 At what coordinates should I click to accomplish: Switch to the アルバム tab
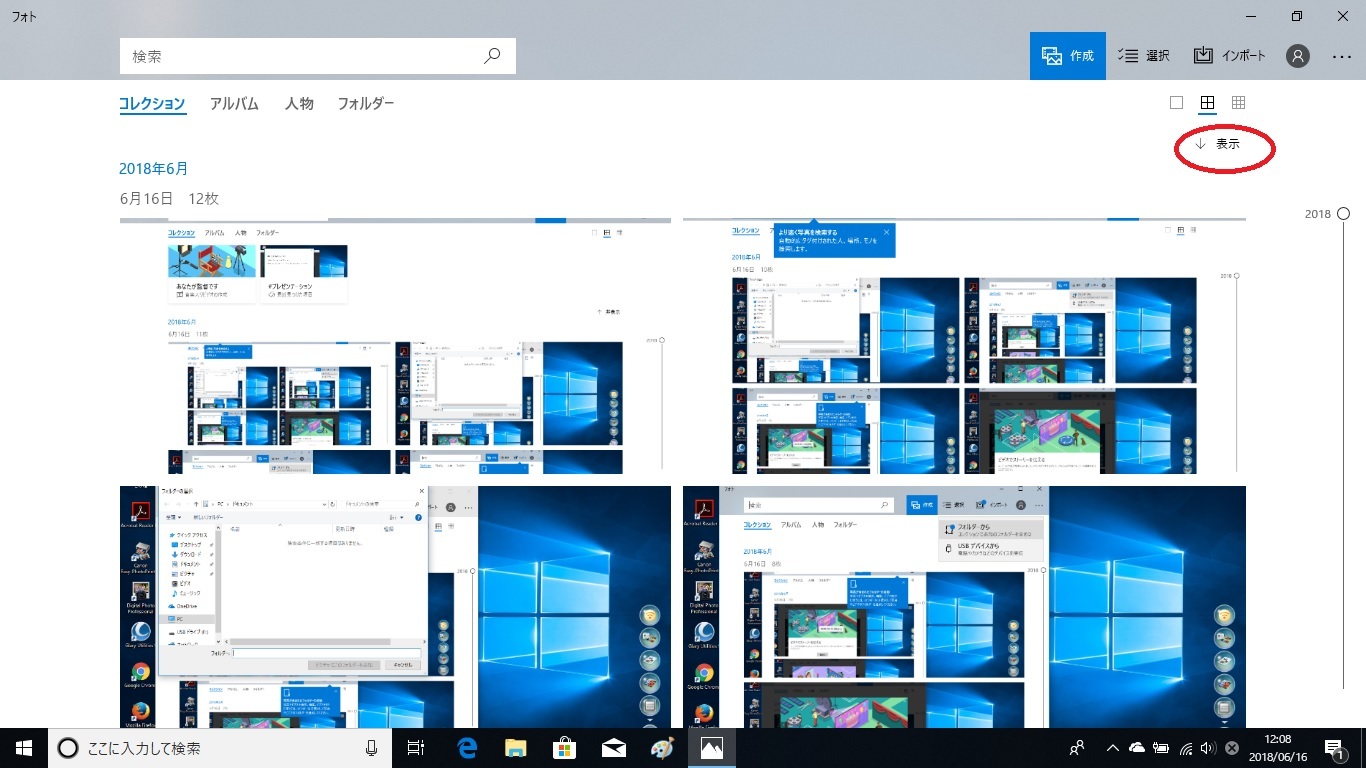[x=235, y=104]
